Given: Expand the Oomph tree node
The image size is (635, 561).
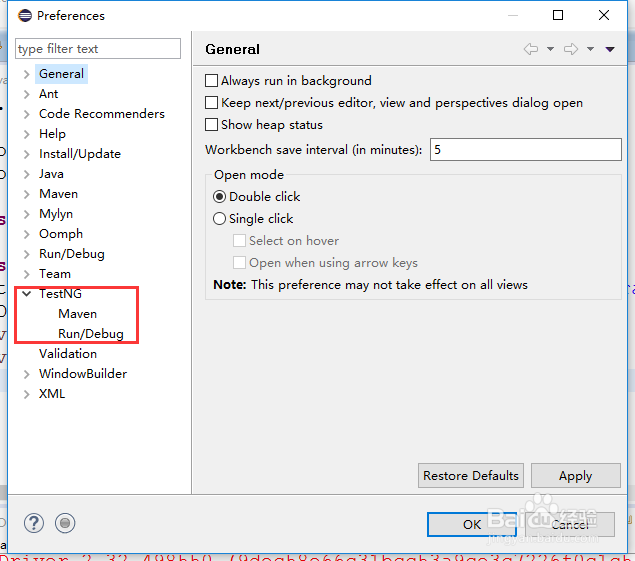Looking at the screenshot, I should pos(27,234).
